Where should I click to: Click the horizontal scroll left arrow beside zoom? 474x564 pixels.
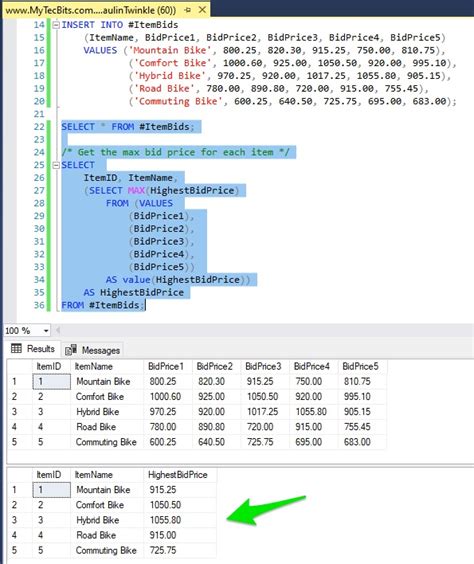[x=57, y=330]
